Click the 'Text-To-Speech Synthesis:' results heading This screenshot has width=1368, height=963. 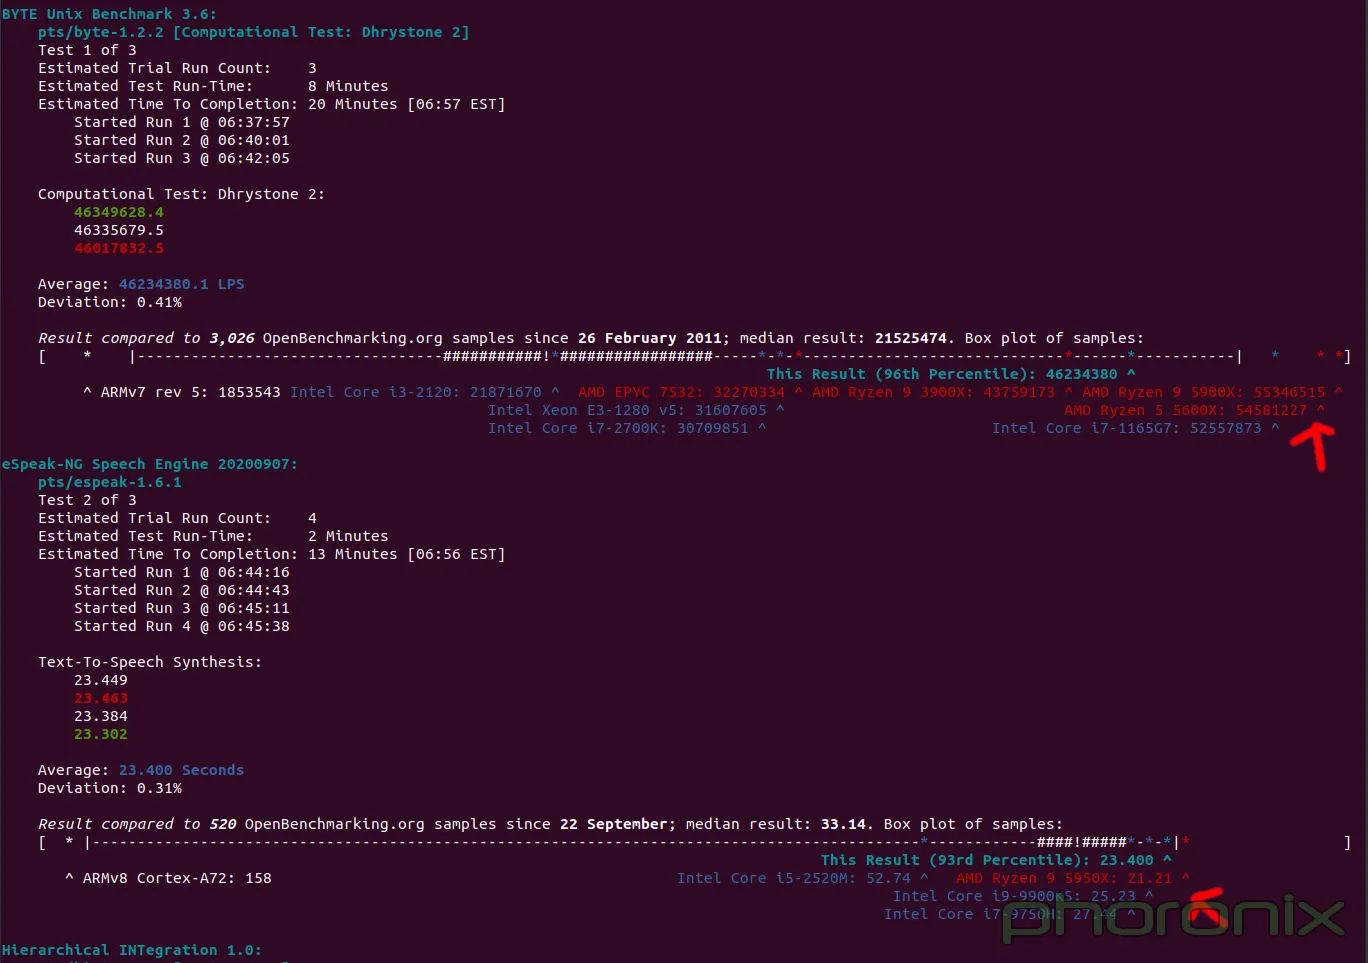pos(150,662)
